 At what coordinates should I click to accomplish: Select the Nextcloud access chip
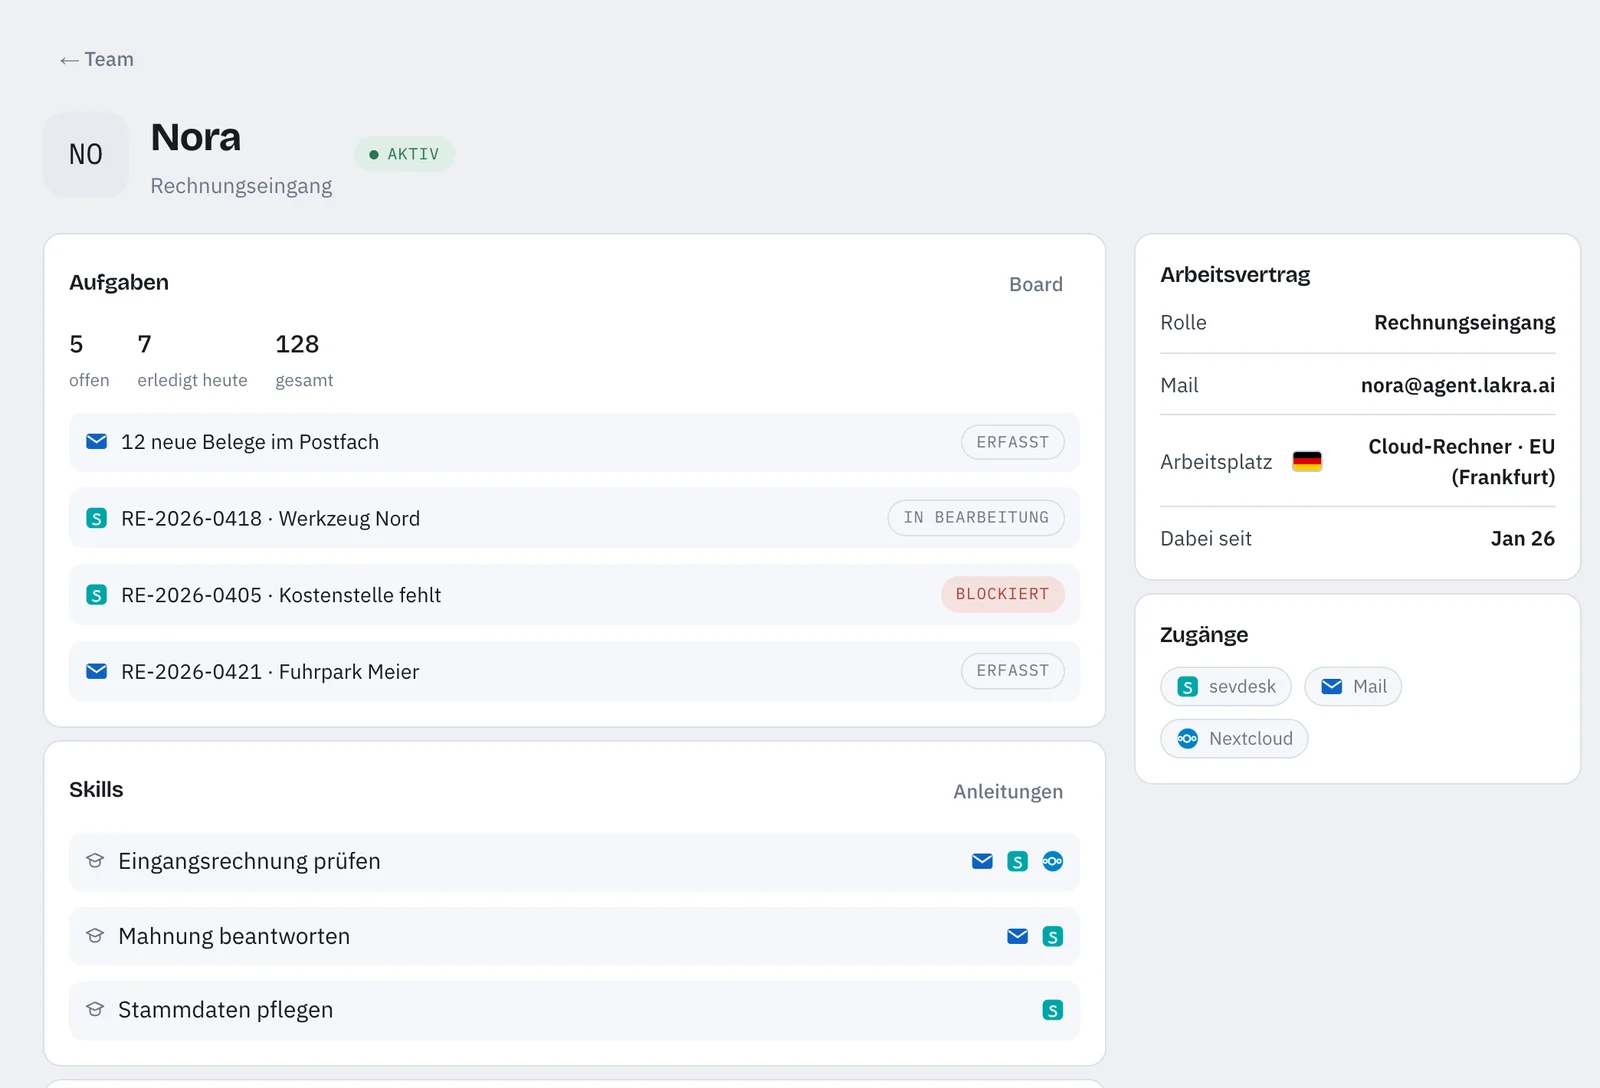coord(1234,739)
